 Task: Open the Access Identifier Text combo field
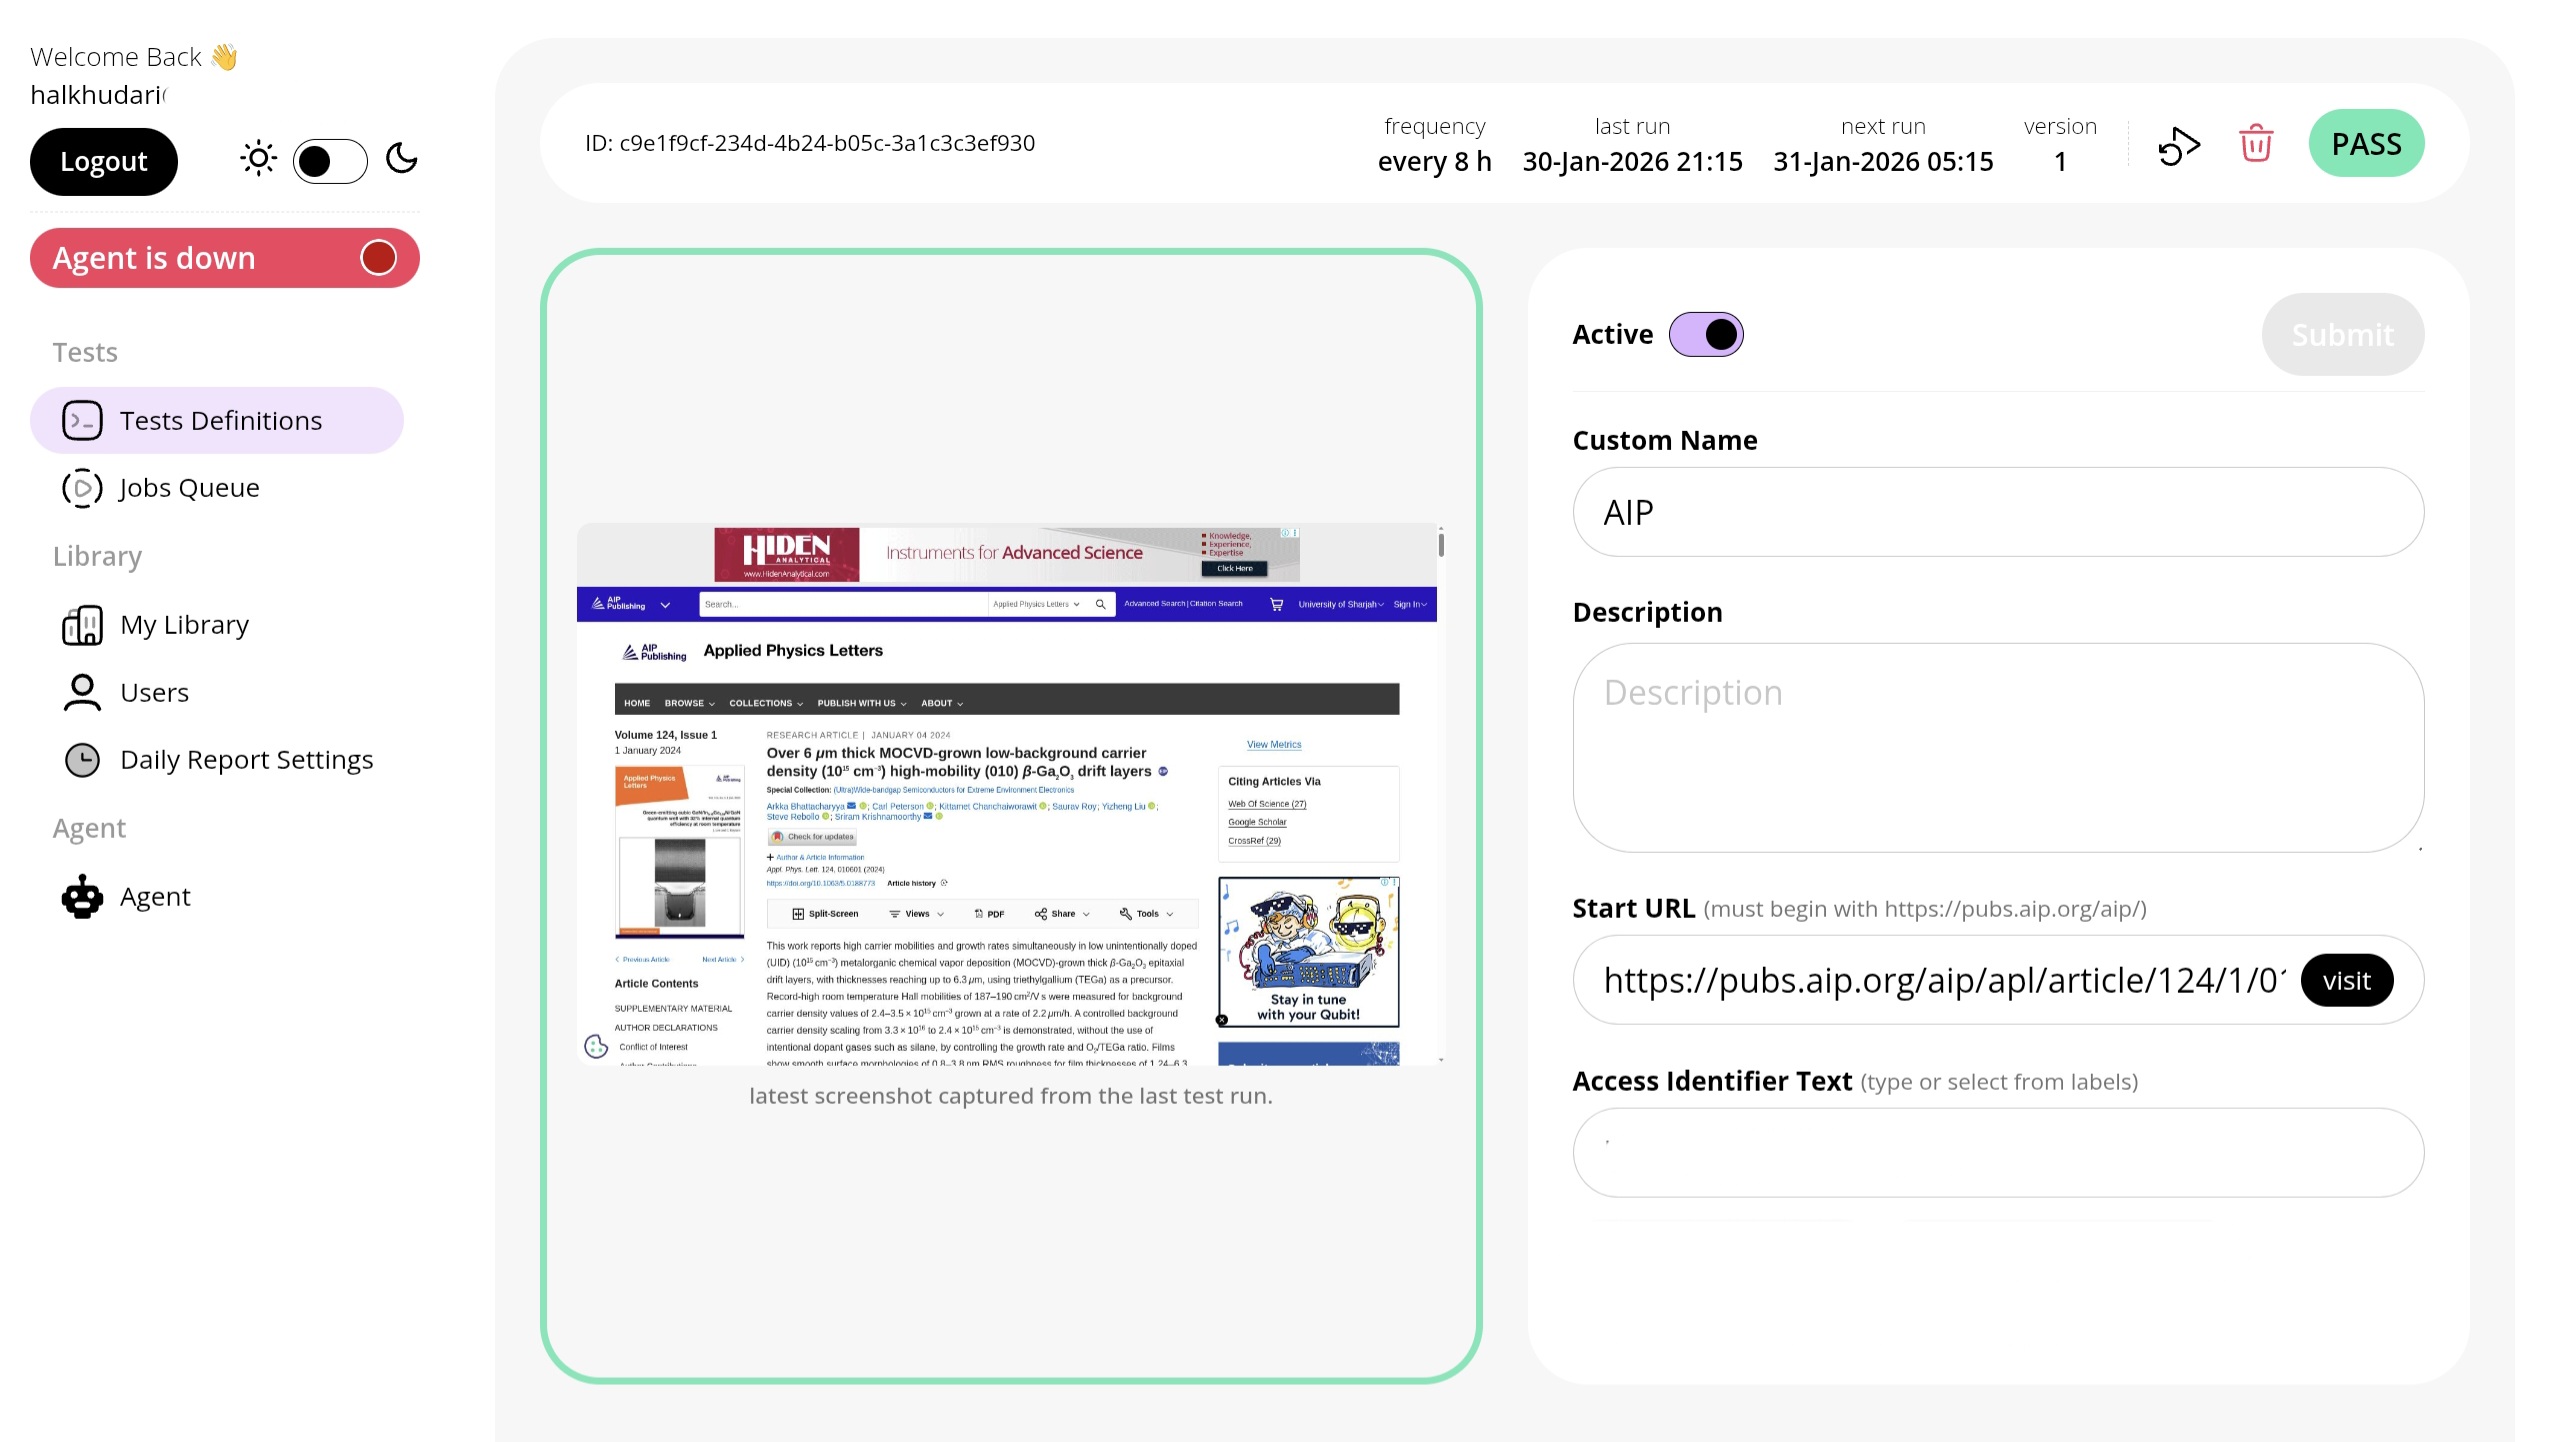[1997, 1153]
